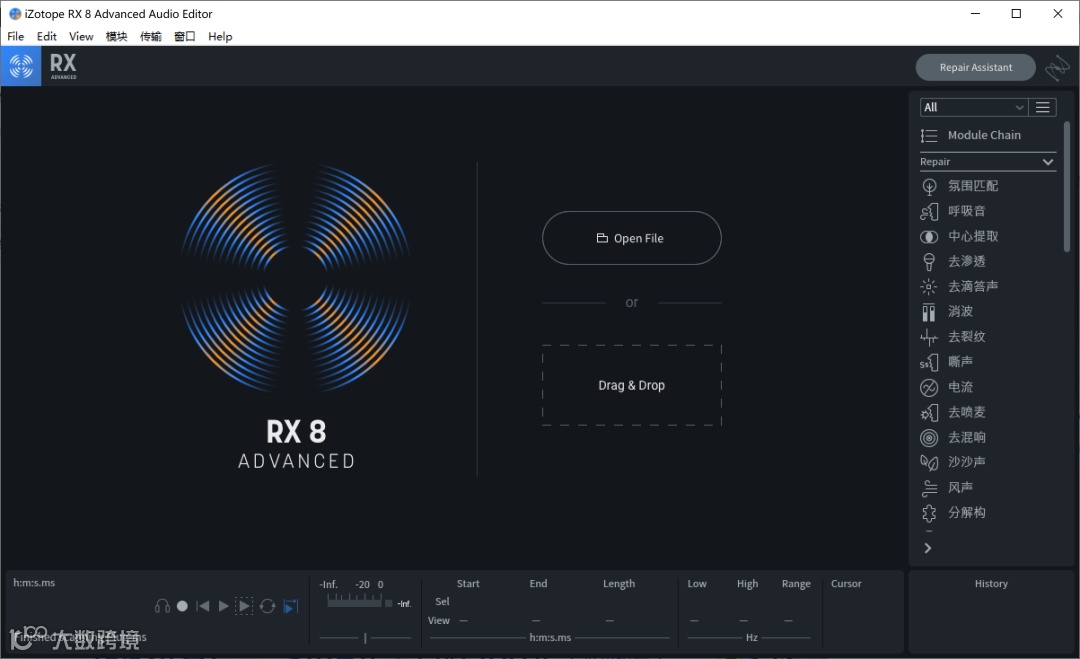Open the 呼吸音 module

[953, 211]
